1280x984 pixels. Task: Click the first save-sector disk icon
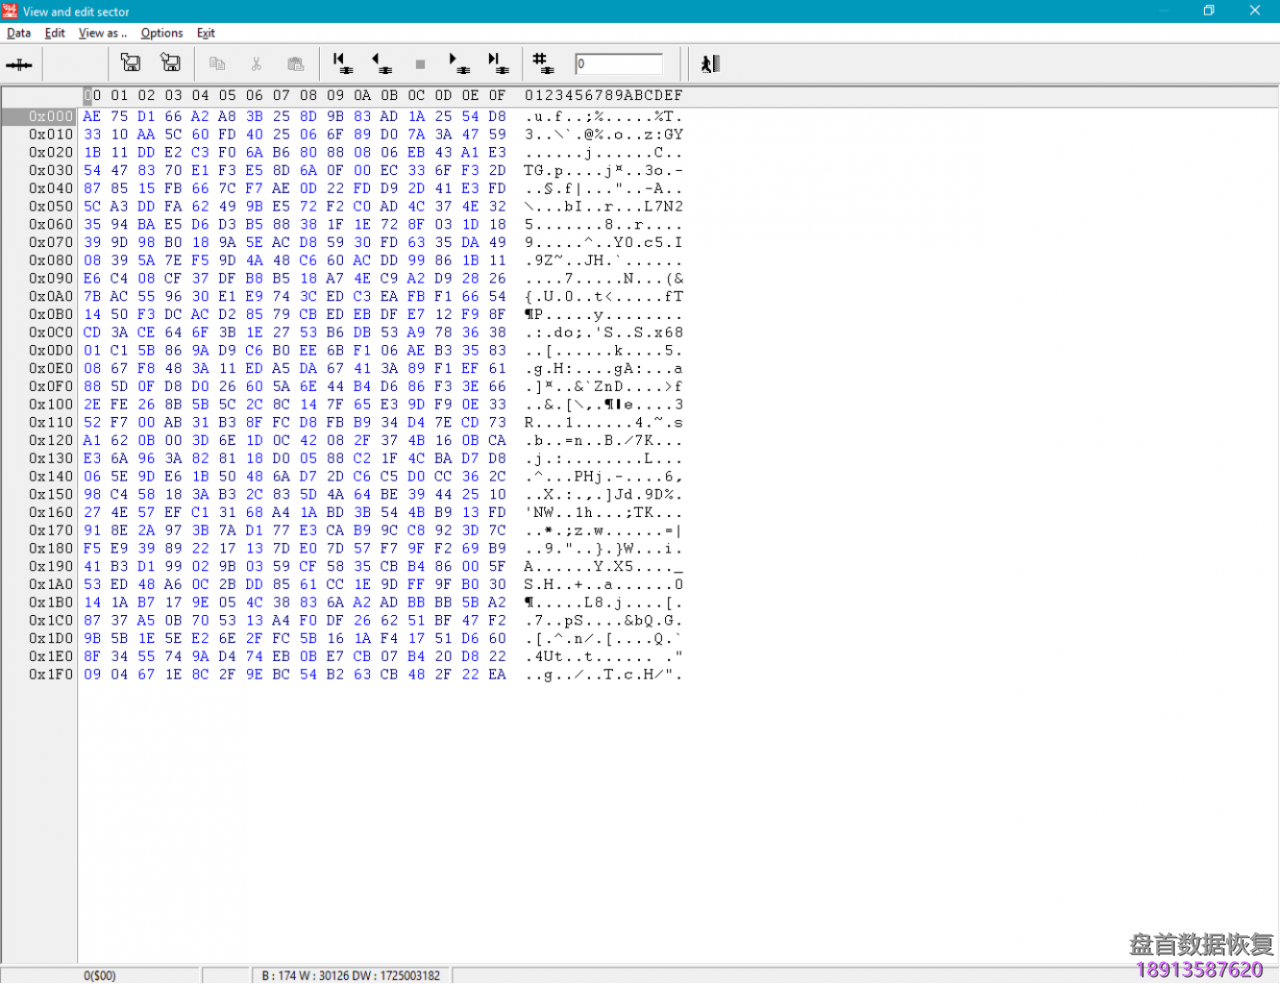pyautogui.click(x=130, y=64)
